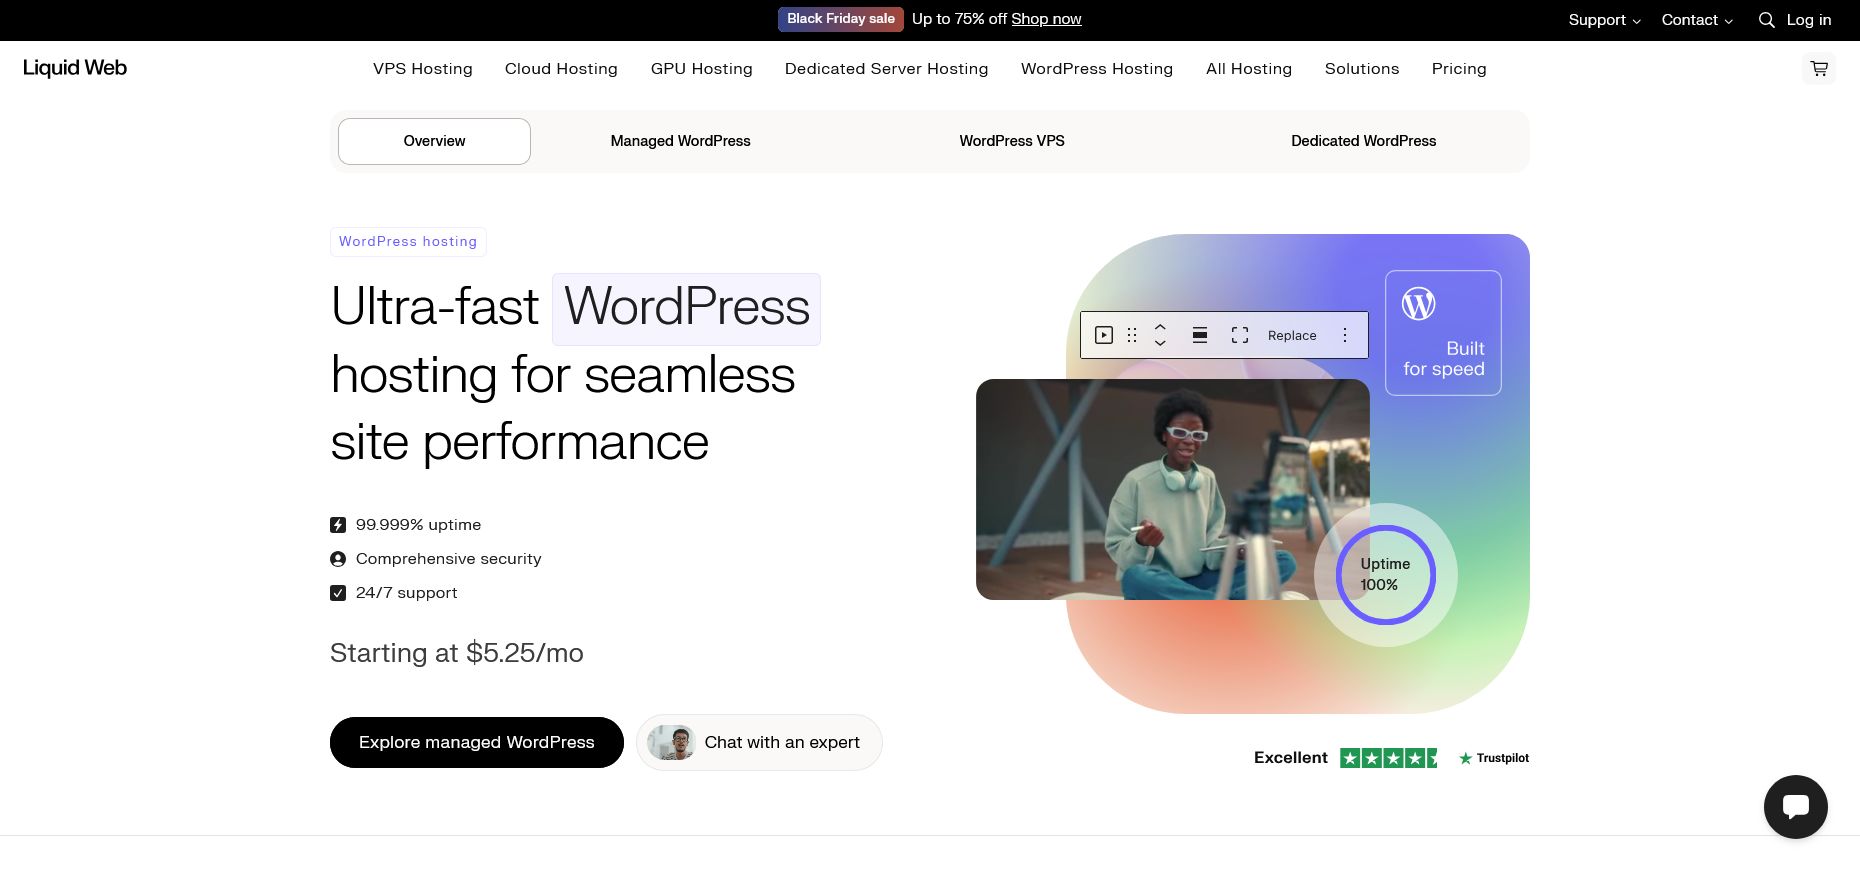Click the Replace button in block toolbar

click(x=1292, y=335)
